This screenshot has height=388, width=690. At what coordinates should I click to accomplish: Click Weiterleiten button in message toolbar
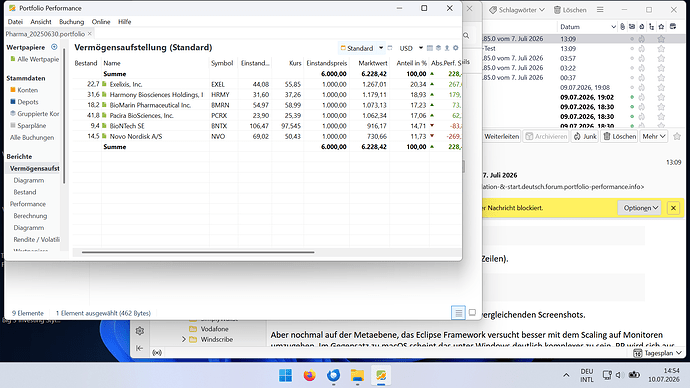pos(501,136)
